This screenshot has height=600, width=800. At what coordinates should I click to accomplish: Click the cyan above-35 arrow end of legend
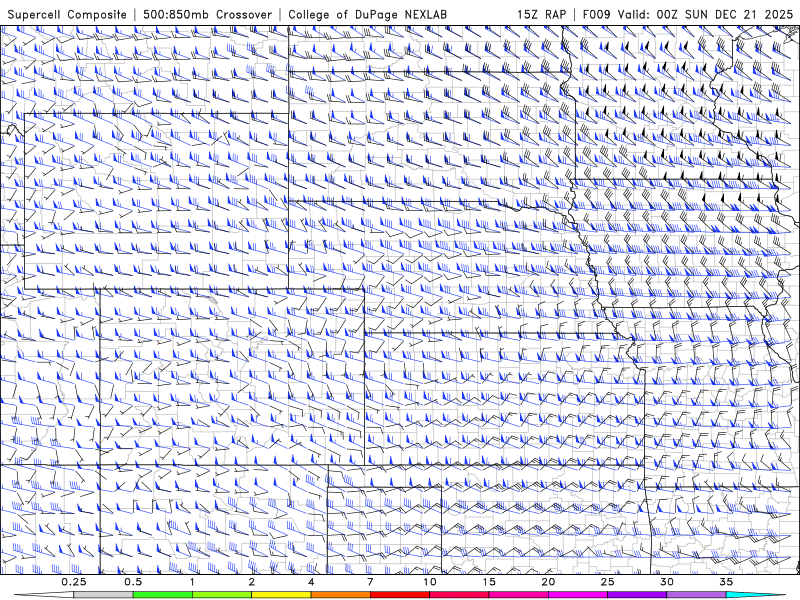(x=755, y=595)
